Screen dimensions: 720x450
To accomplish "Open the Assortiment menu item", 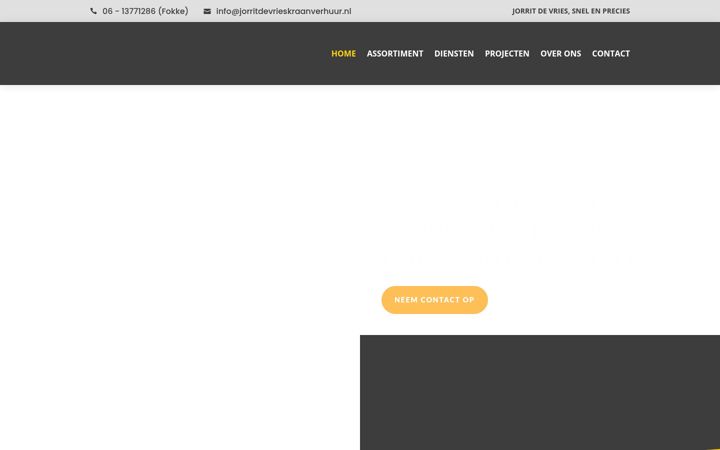I will point(395,53).
